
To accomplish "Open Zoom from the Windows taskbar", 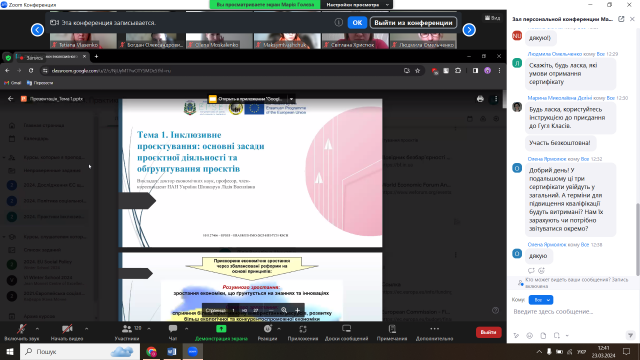I will point(193,351).
